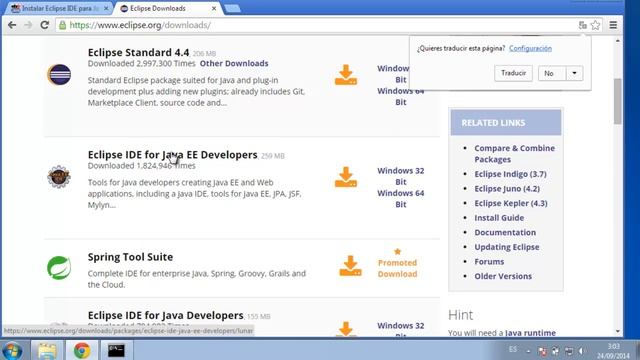Open the Install Guide link
The width and height of the screenshot is (640, 360).
tap(499, 218)
